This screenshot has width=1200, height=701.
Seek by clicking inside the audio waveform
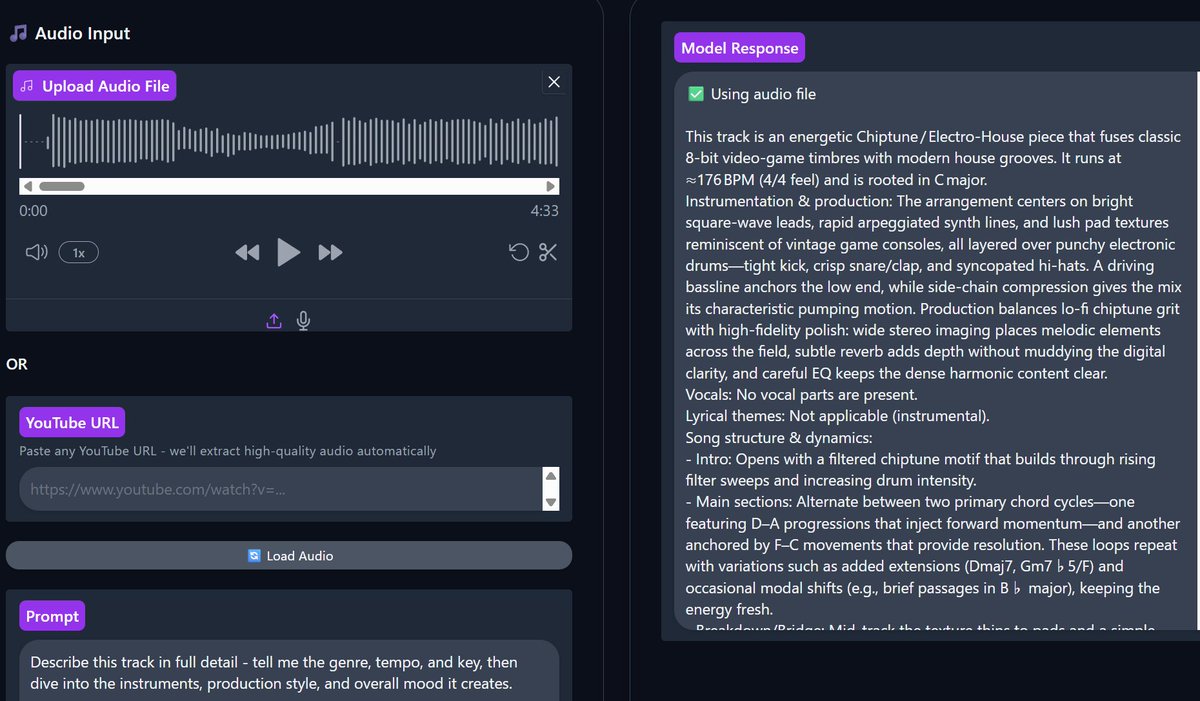click(289, 141)
